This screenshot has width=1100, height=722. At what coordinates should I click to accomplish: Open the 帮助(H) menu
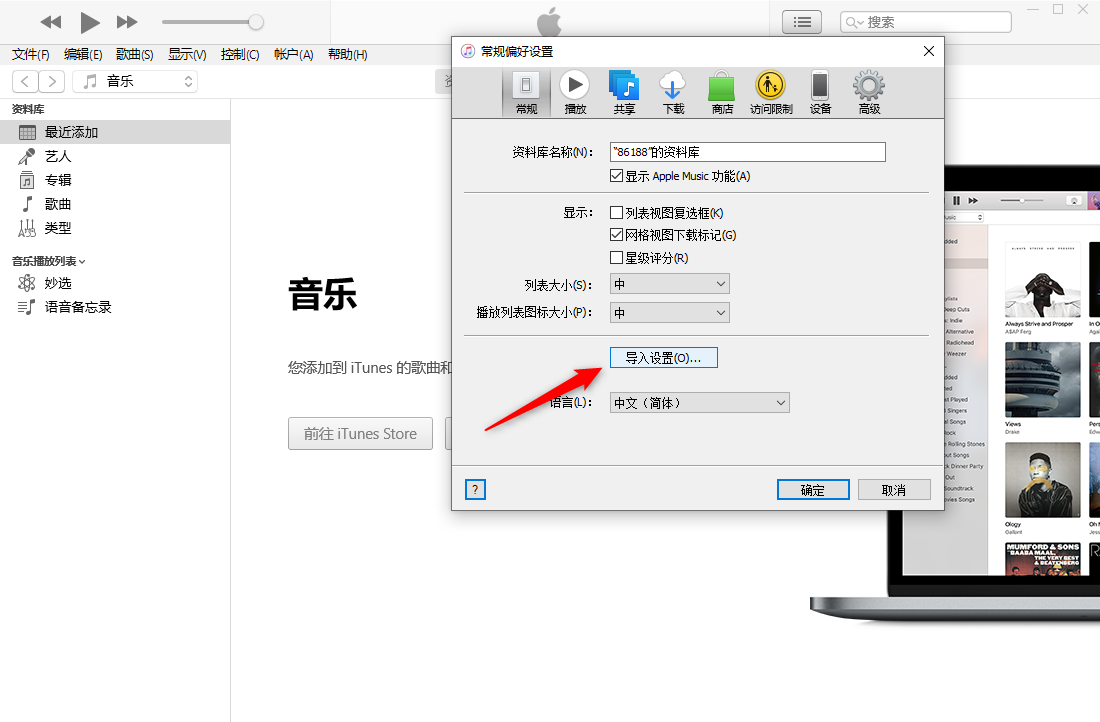[x=348, y=55]
